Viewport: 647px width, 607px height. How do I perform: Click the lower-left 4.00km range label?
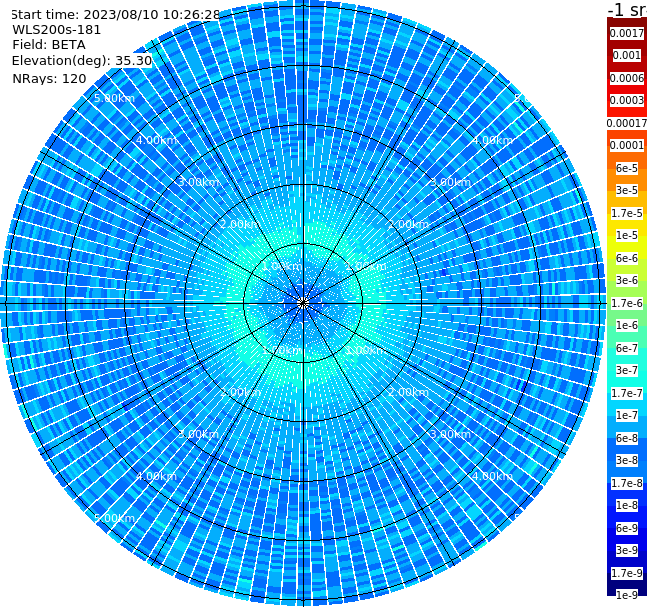[156, 476]
